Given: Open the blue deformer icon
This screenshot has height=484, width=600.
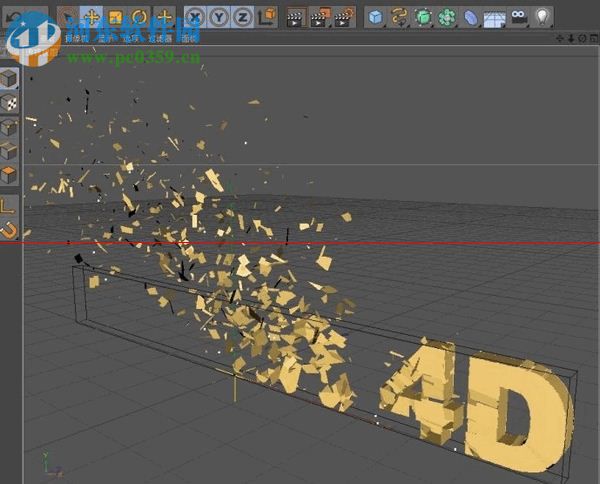Looking at the screenshot, I should [x=471, y=18].
